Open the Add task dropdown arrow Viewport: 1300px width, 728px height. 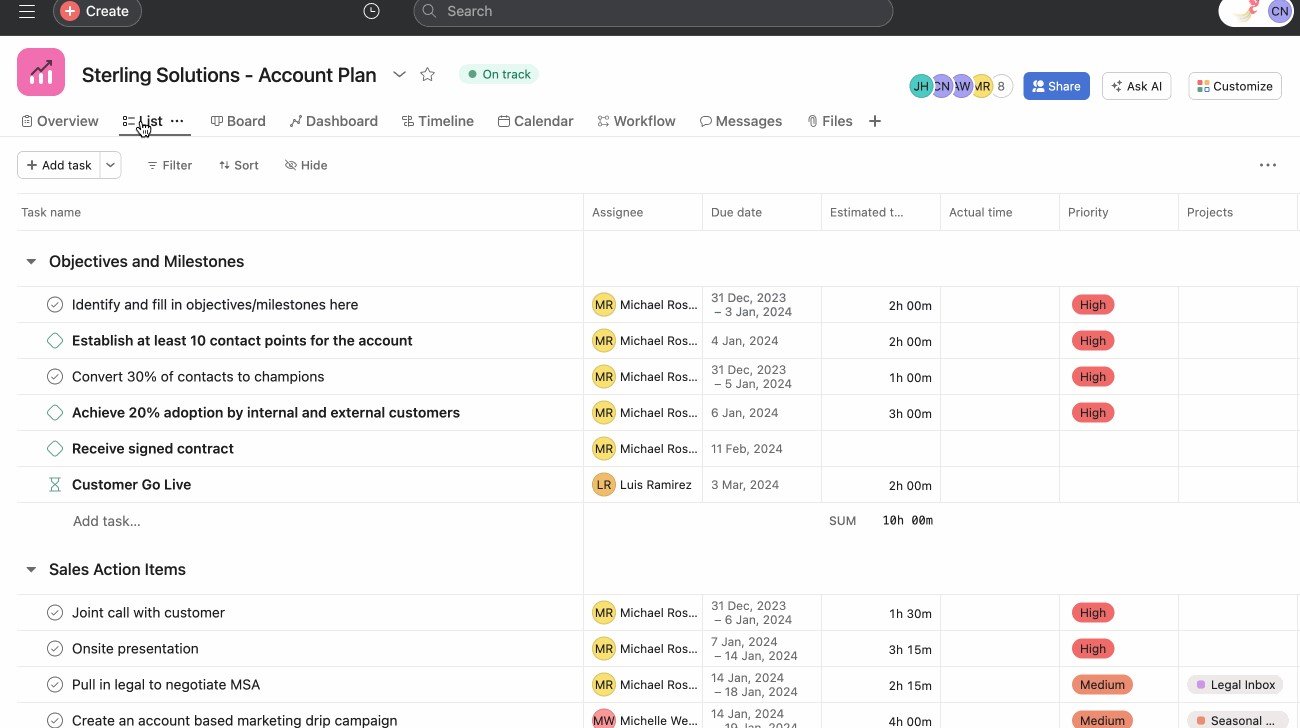click(110, 165)
